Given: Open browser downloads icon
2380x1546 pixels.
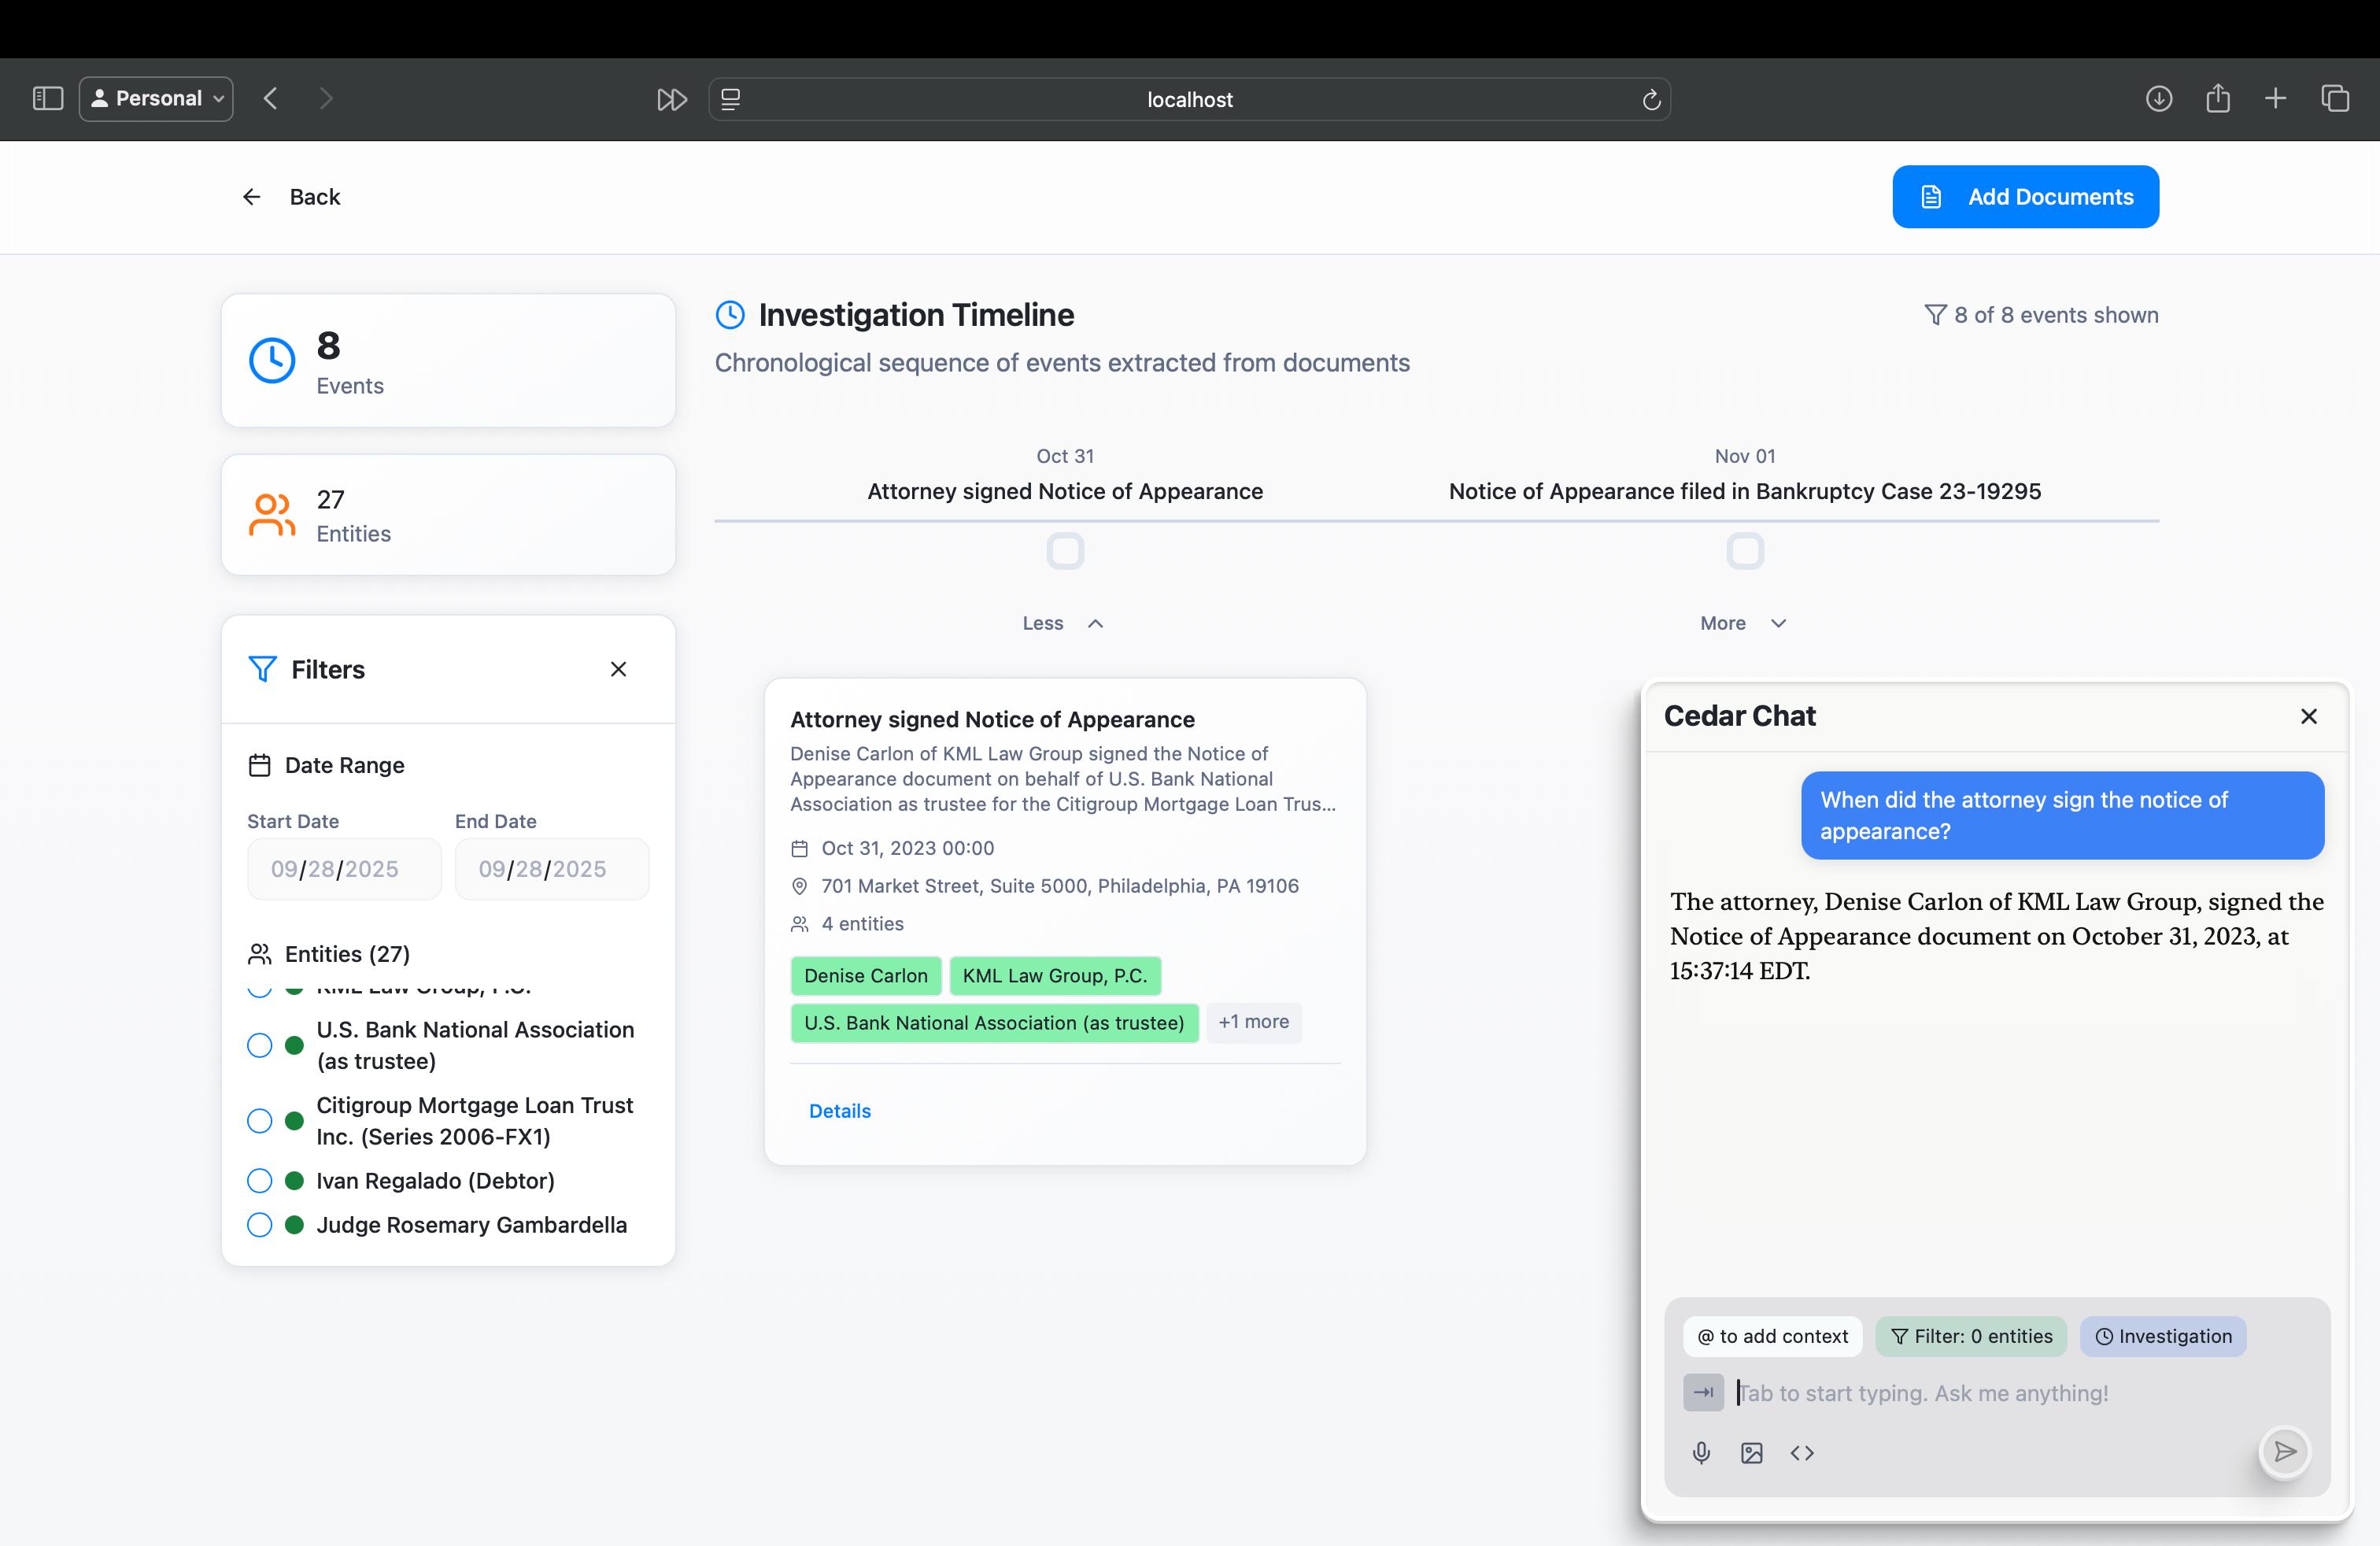Looking at the screenshot, I should [x=2158, y=98].
